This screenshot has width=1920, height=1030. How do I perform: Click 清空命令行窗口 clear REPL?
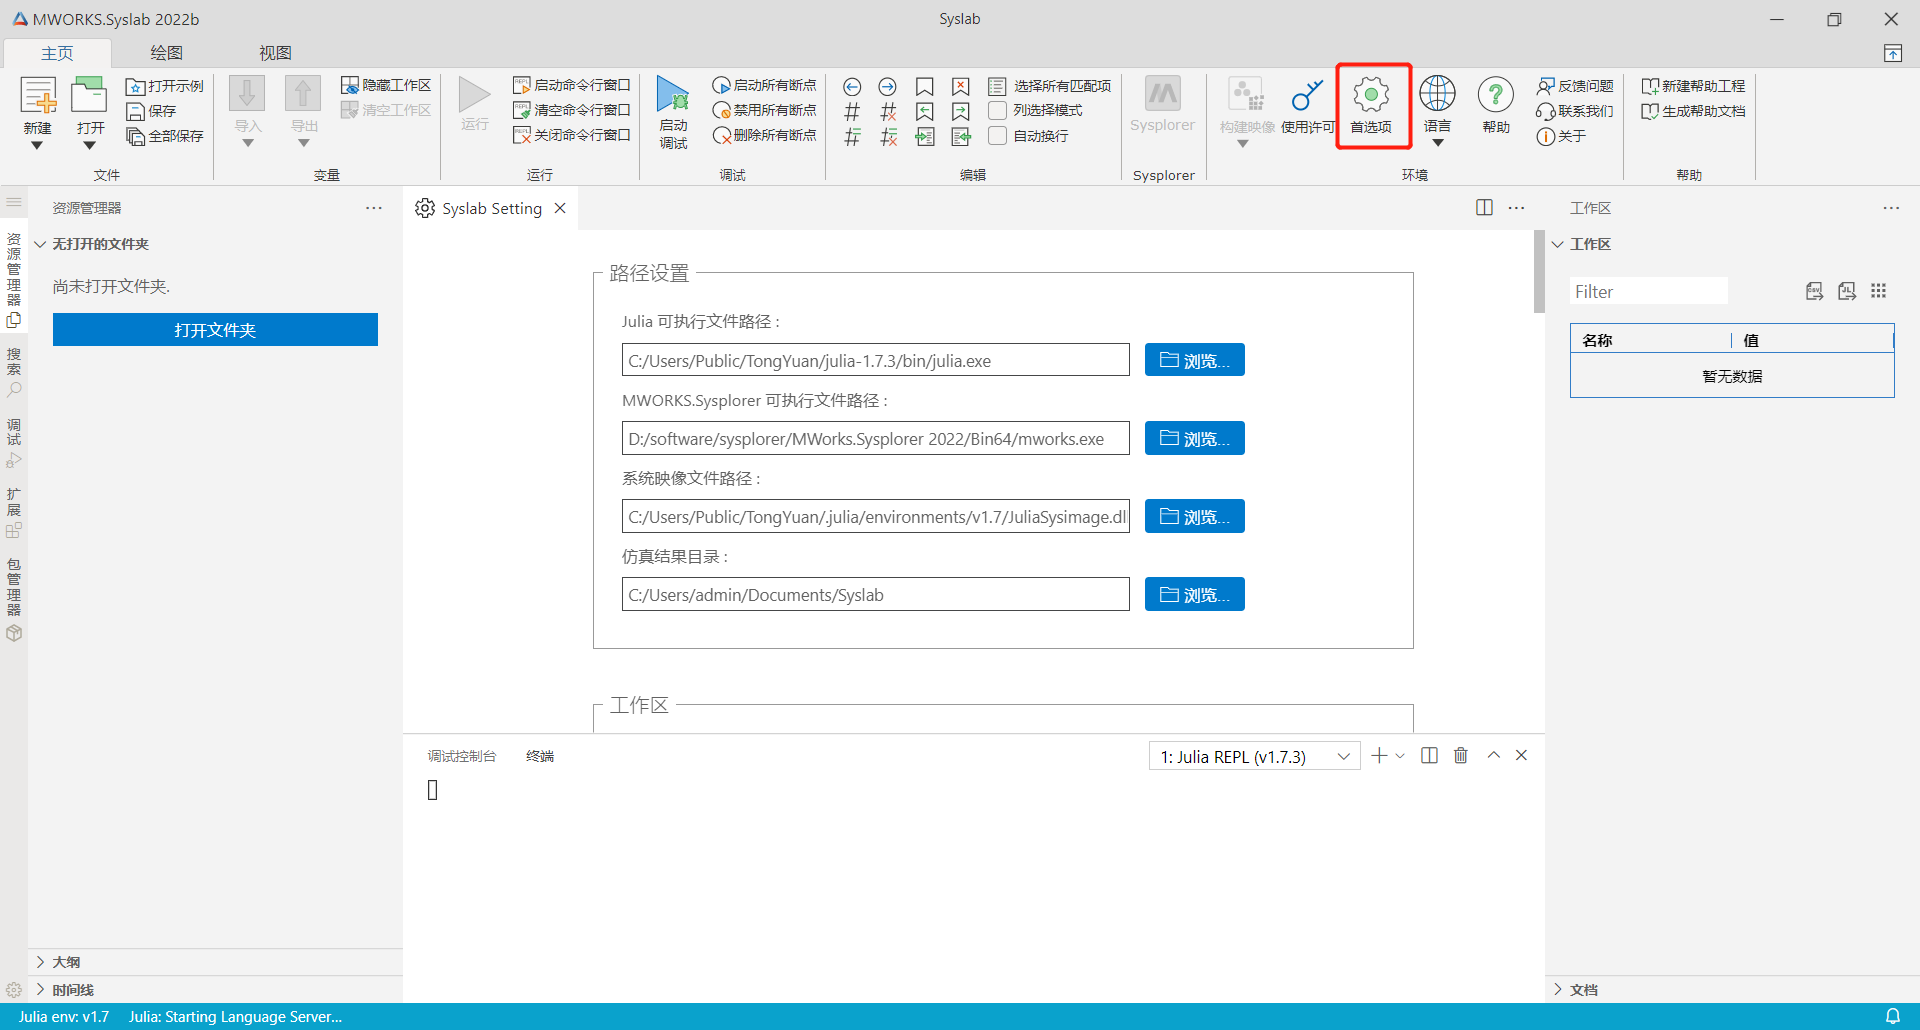tap(572, 110)
